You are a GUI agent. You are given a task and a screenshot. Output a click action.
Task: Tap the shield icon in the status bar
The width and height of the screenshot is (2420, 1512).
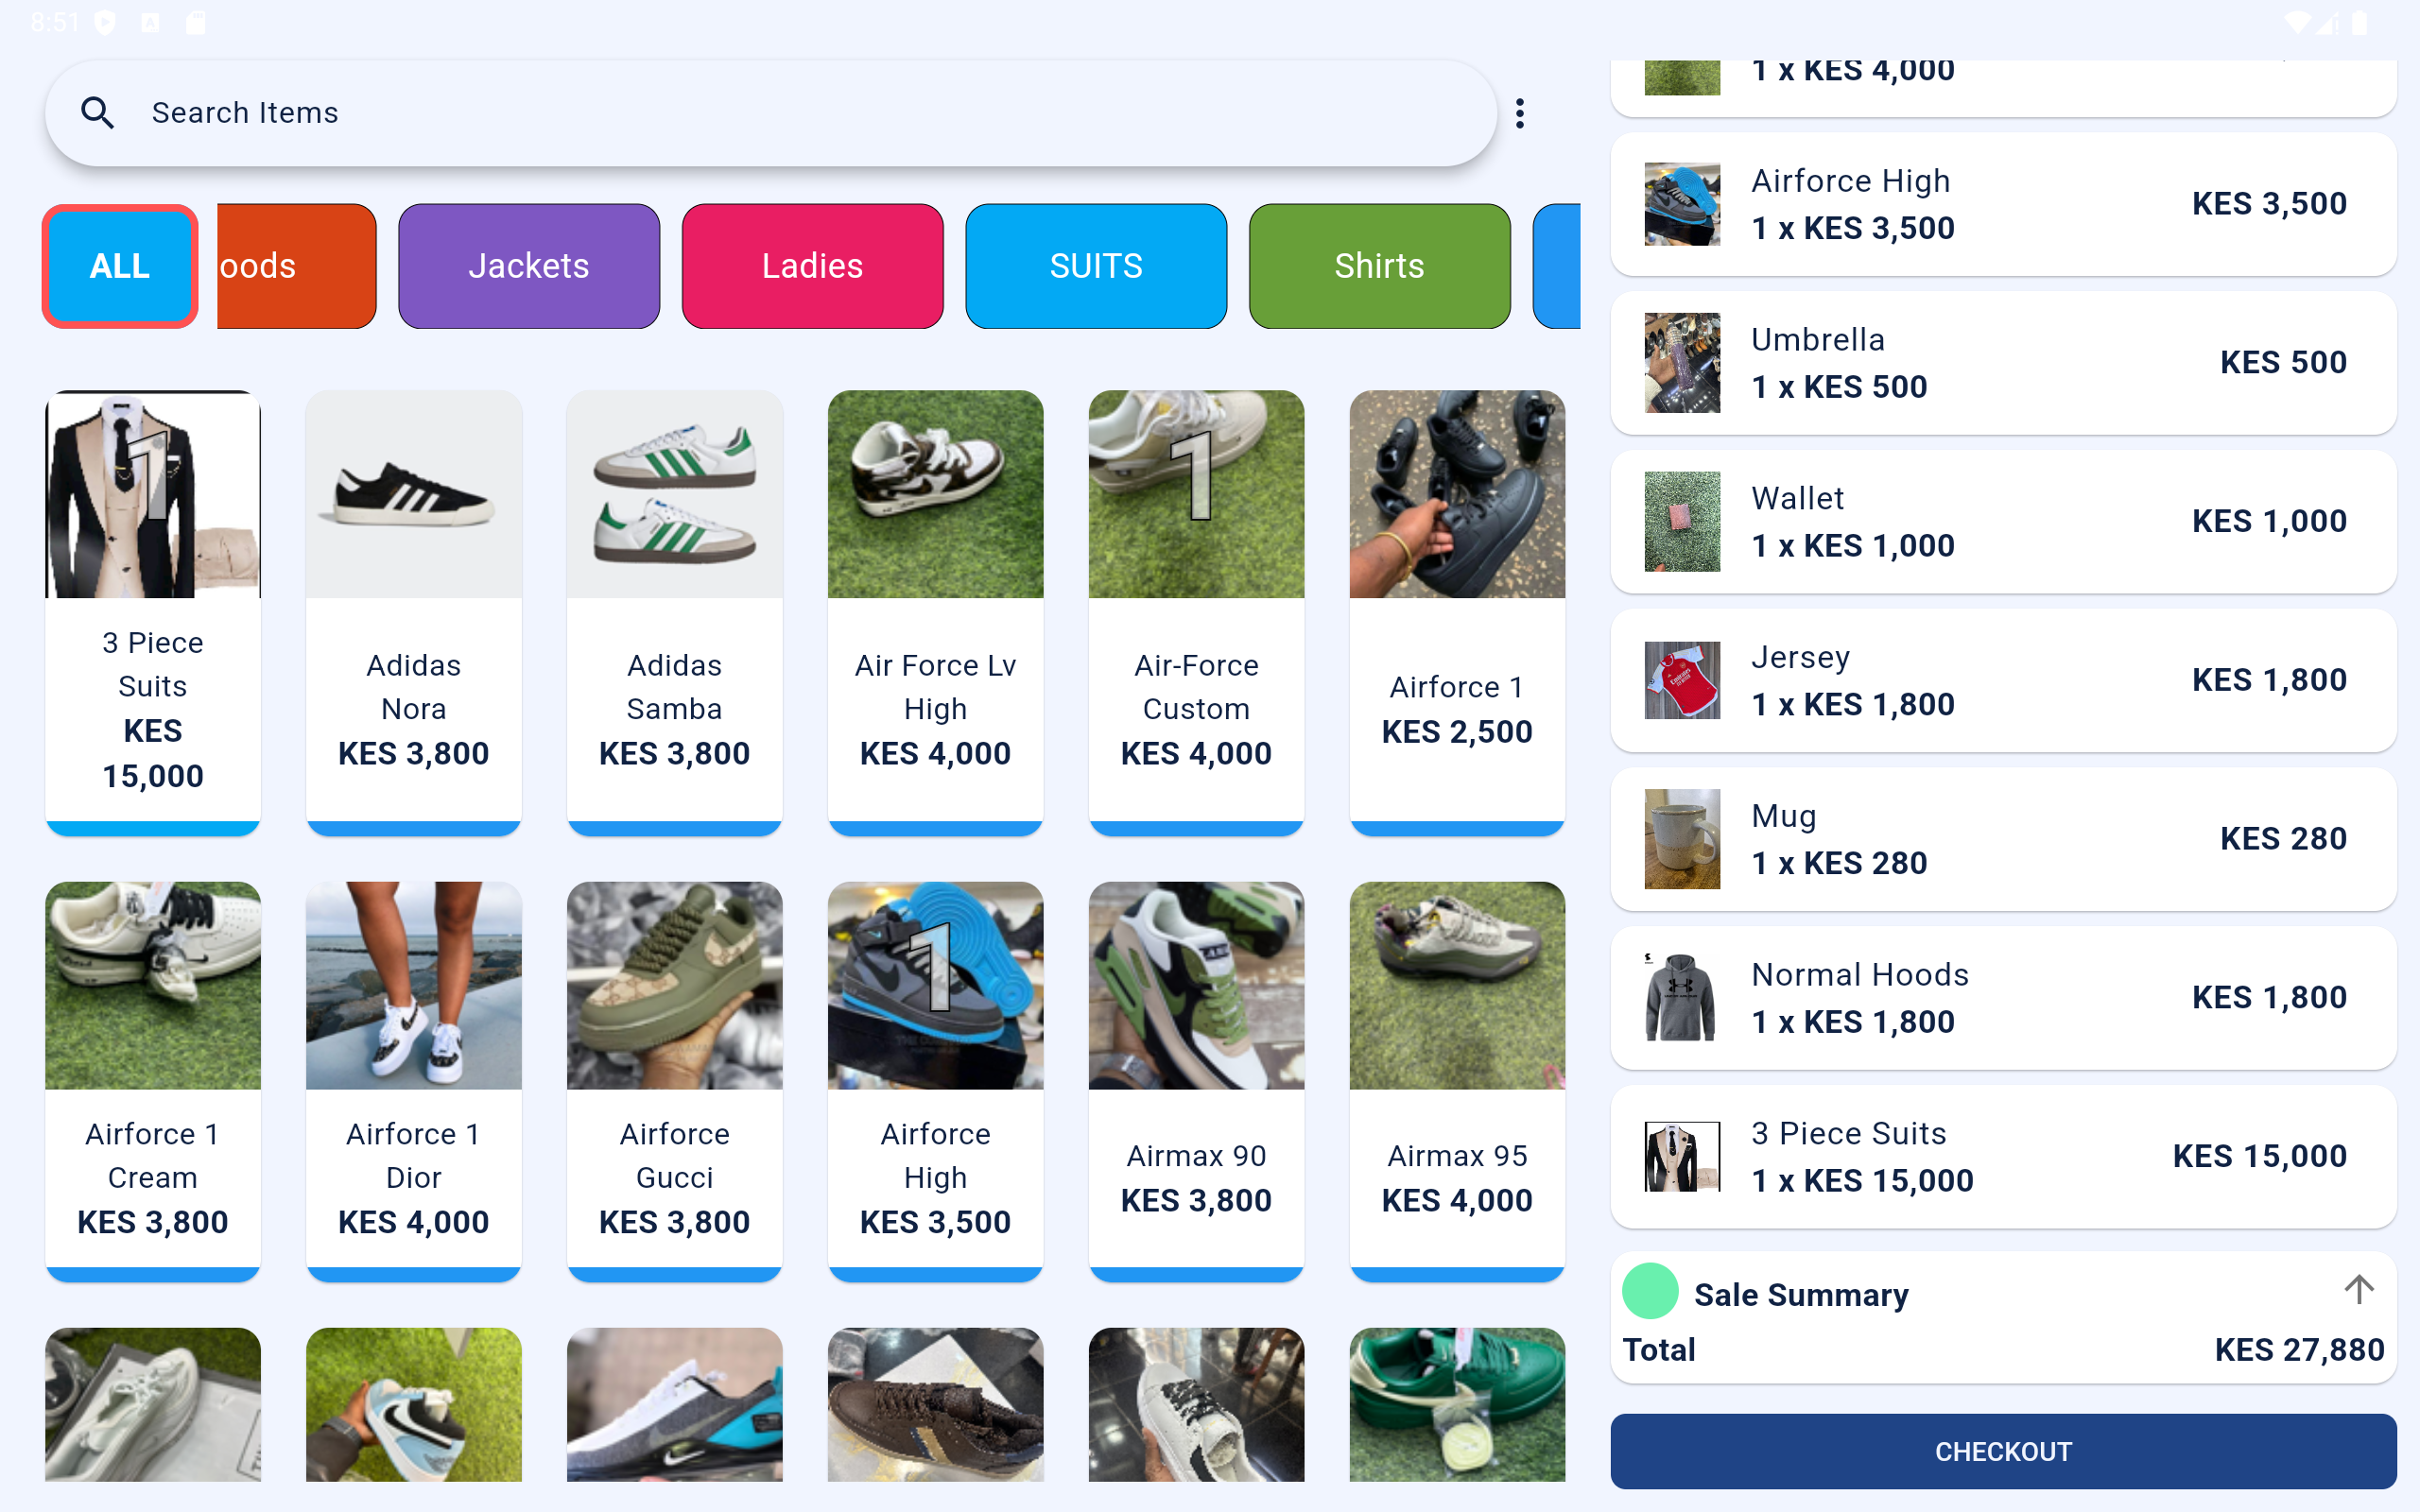coord(105,22)
